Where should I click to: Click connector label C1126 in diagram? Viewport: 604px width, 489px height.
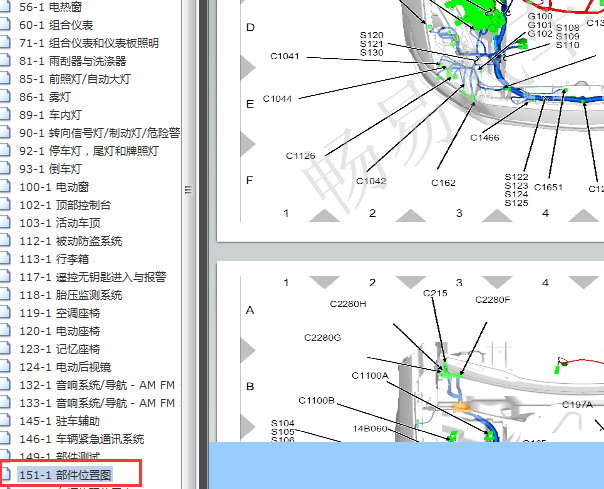click(x=300, y=156)
